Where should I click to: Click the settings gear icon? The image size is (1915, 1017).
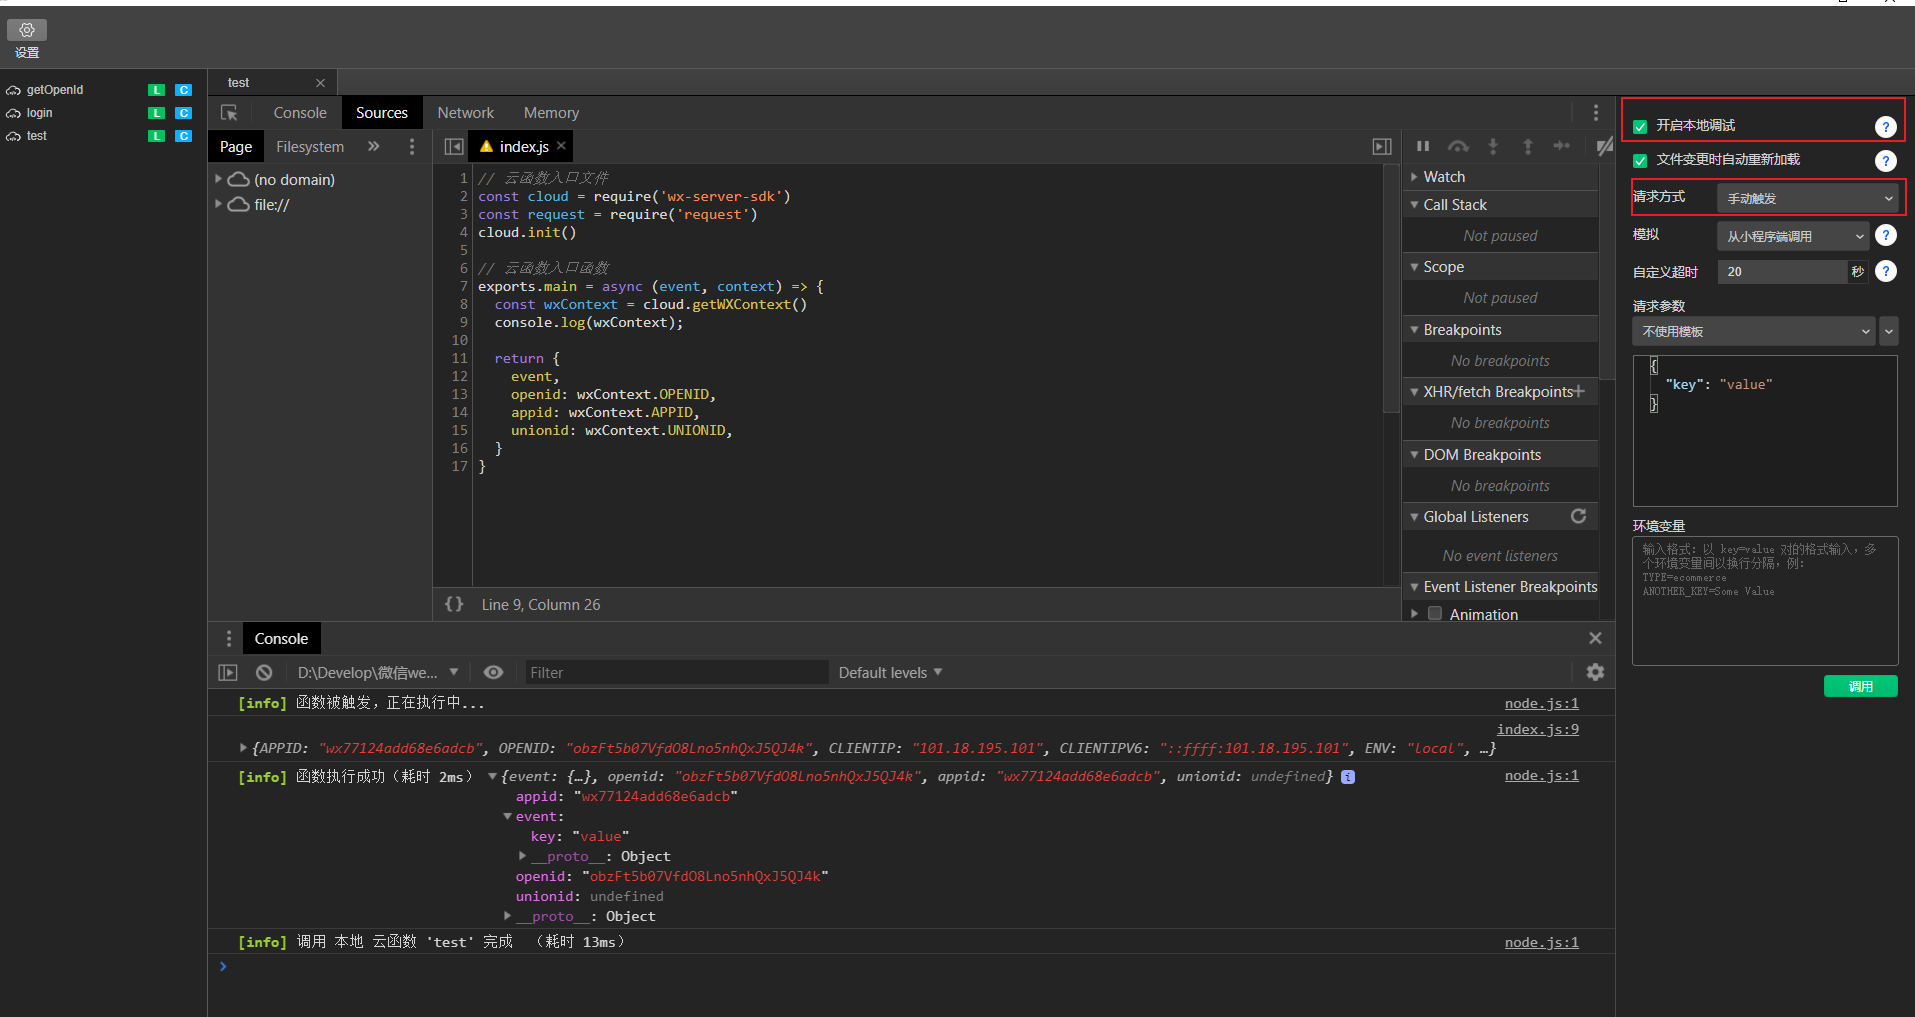coord(27,31)
